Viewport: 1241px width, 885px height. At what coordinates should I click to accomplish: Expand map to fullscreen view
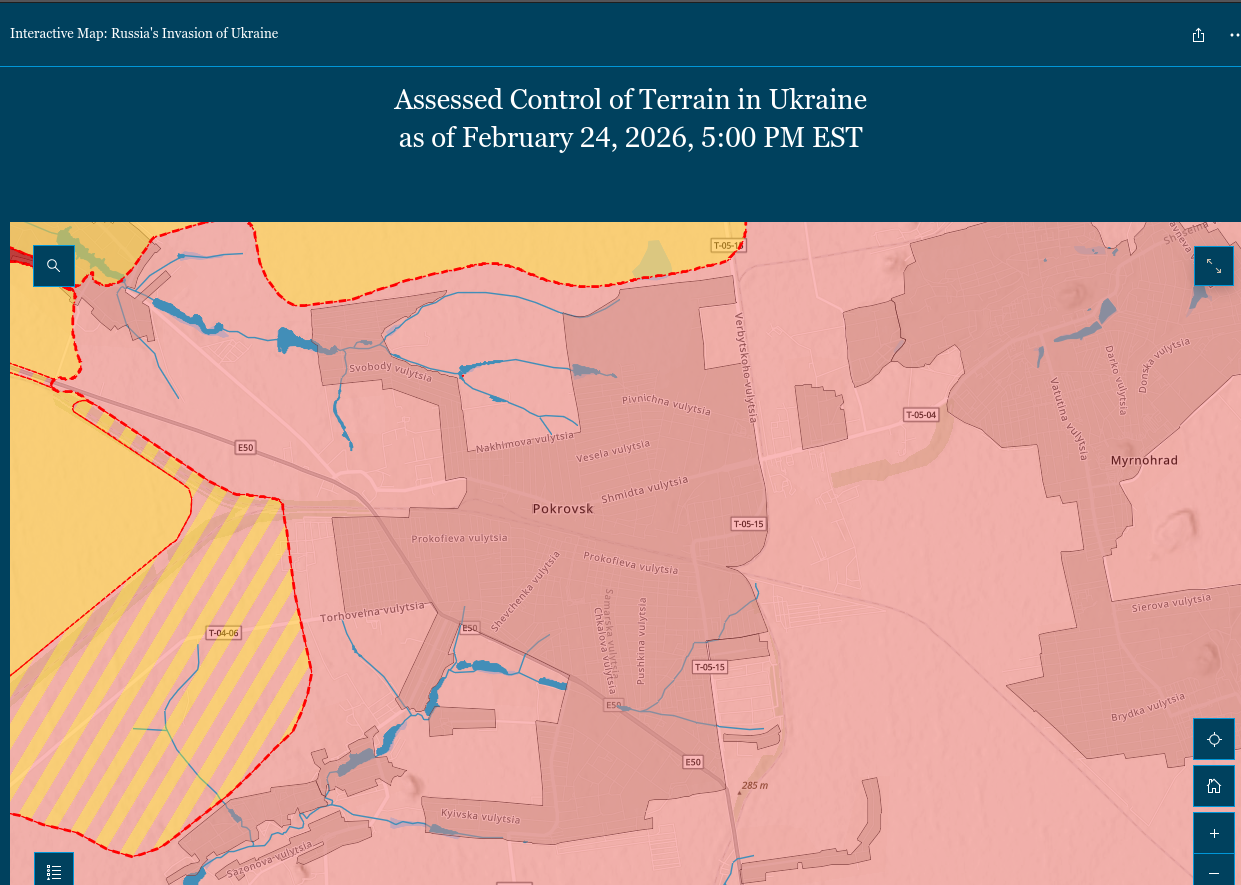tap(1214, 266)
